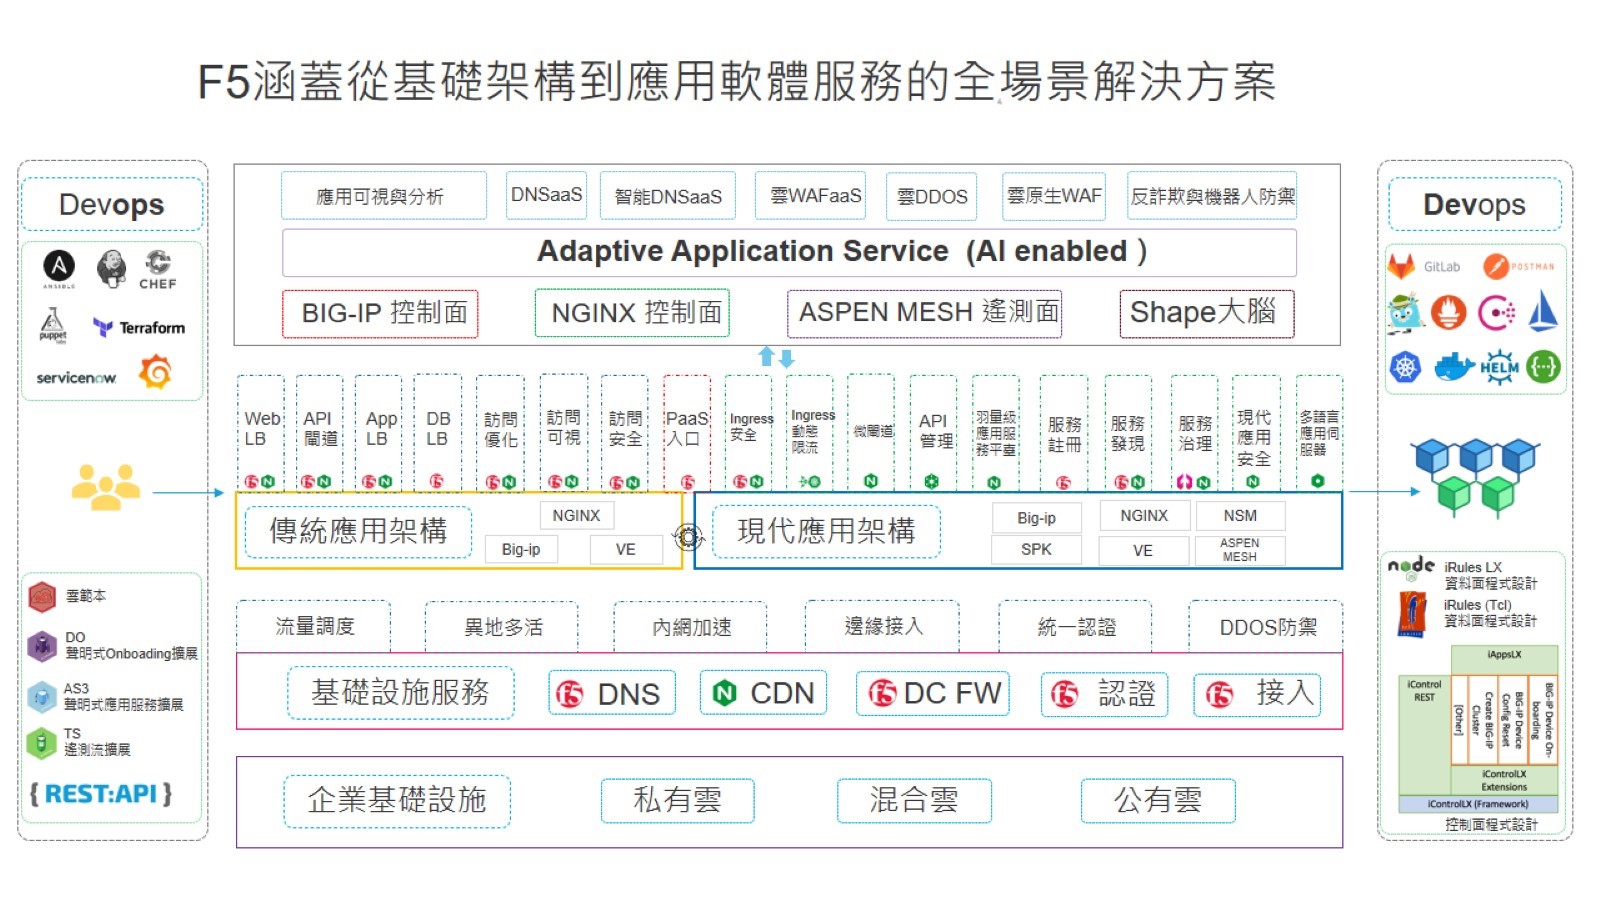
Task: Click the Puppet logo
Action: (53, 325)
